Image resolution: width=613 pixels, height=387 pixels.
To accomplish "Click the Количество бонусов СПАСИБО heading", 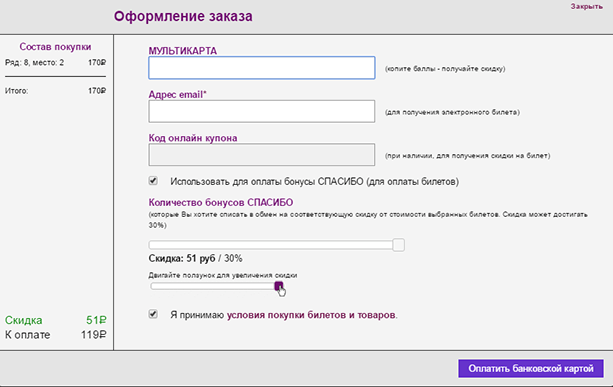I will (x=220, y=202).
